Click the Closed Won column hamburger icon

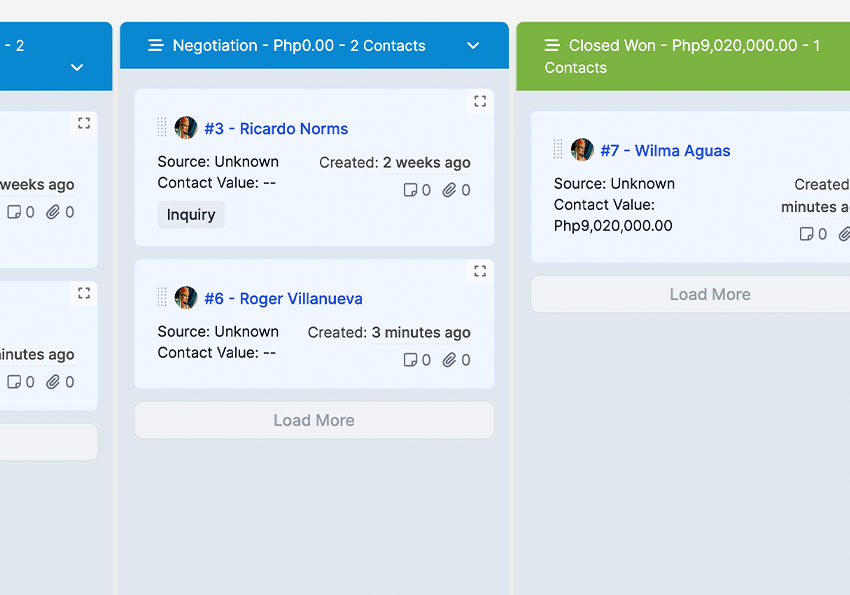551,45
